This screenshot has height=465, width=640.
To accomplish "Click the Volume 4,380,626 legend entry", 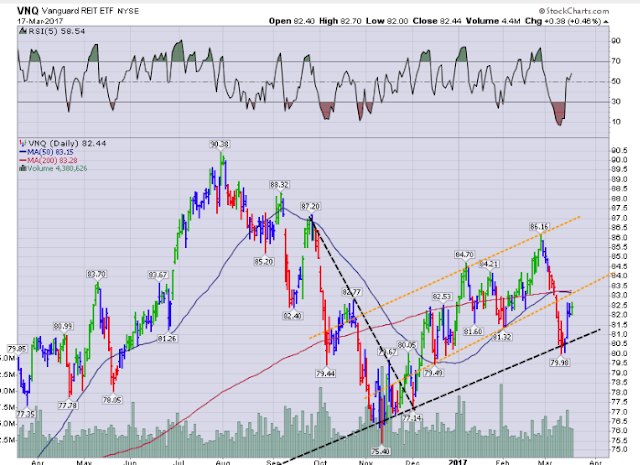I will coord(57,168).
